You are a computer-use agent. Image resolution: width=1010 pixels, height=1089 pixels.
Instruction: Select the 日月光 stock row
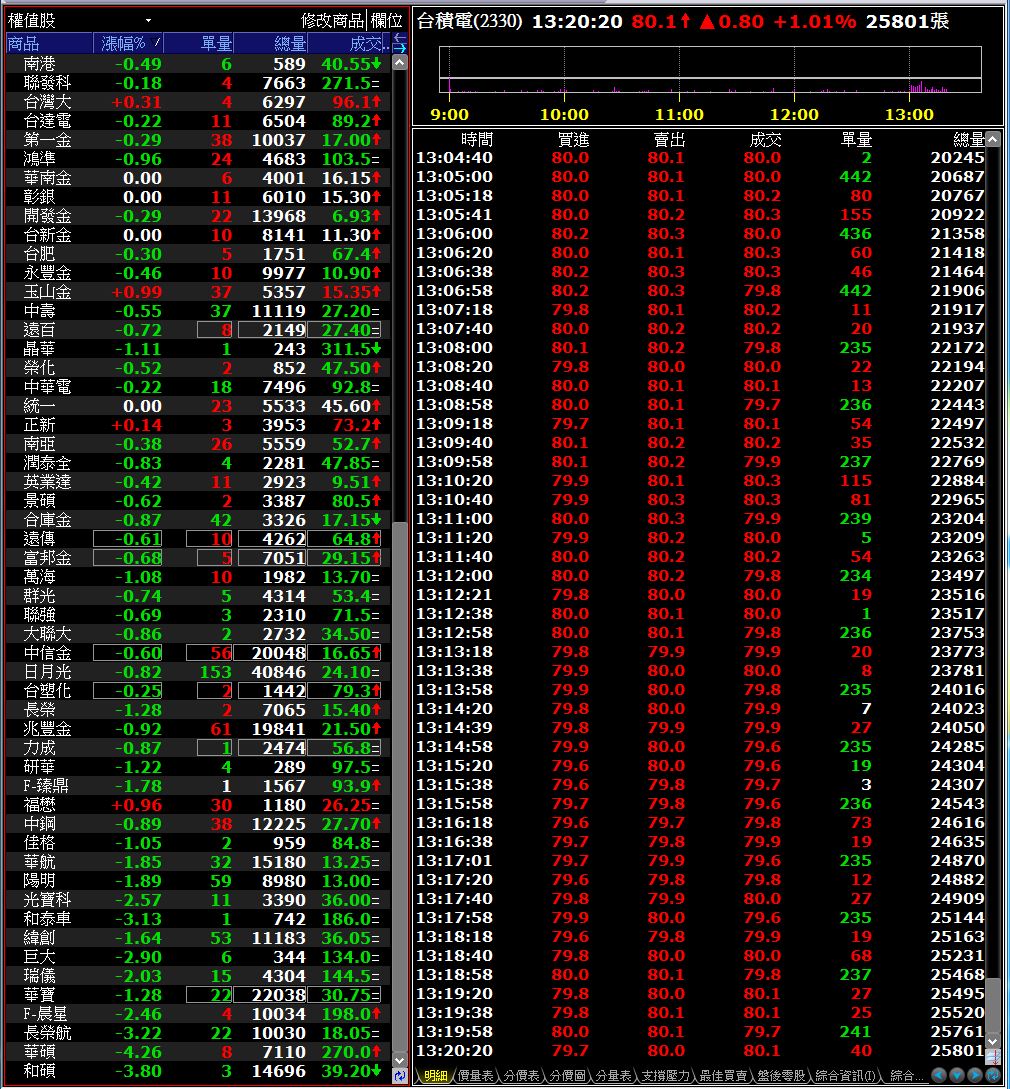pyautogui.click(x=198, y=672)
